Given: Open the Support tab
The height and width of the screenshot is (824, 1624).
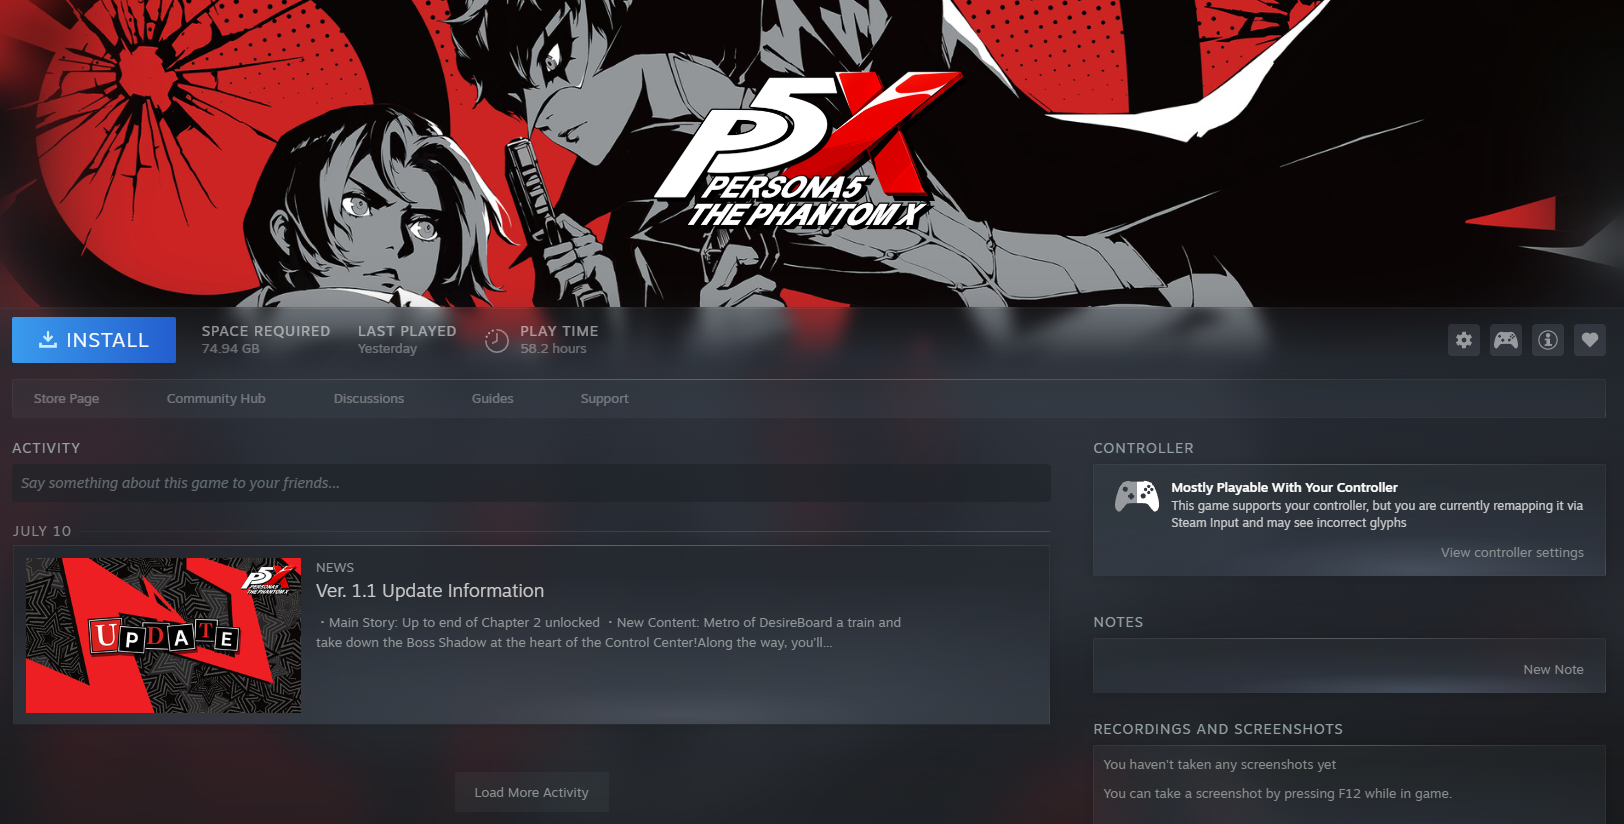Looking at the screenshot, I should coord(605,398).
